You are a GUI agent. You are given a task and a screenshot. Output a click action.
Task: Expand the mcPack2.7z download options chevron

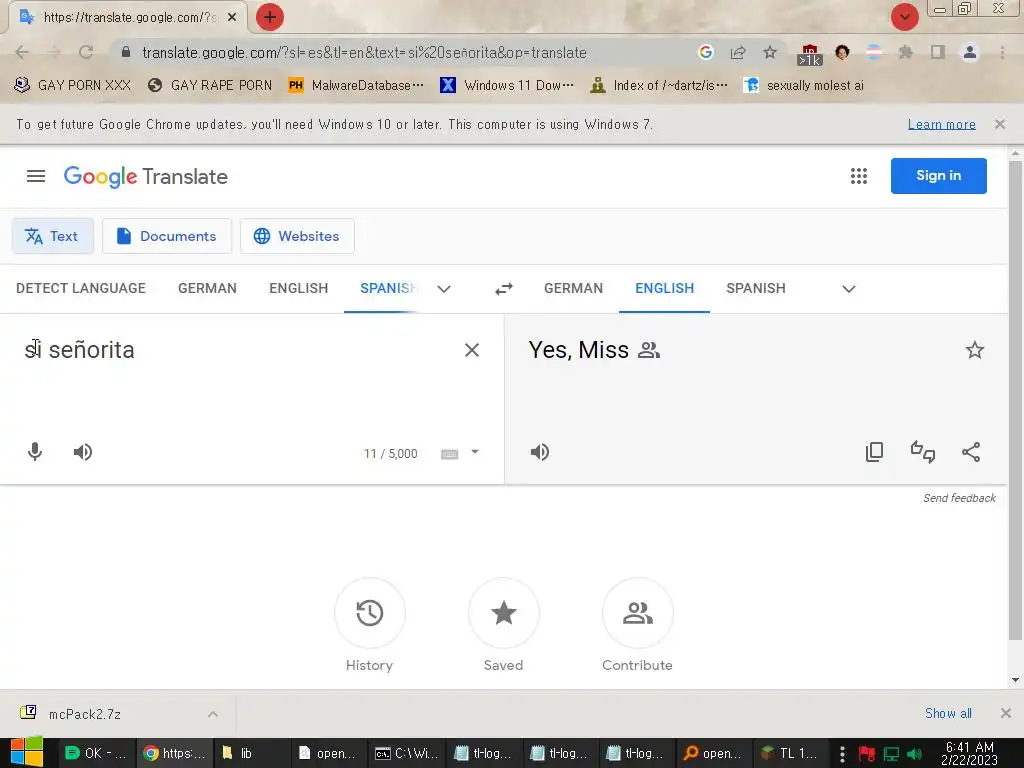(x=213, y=714)
